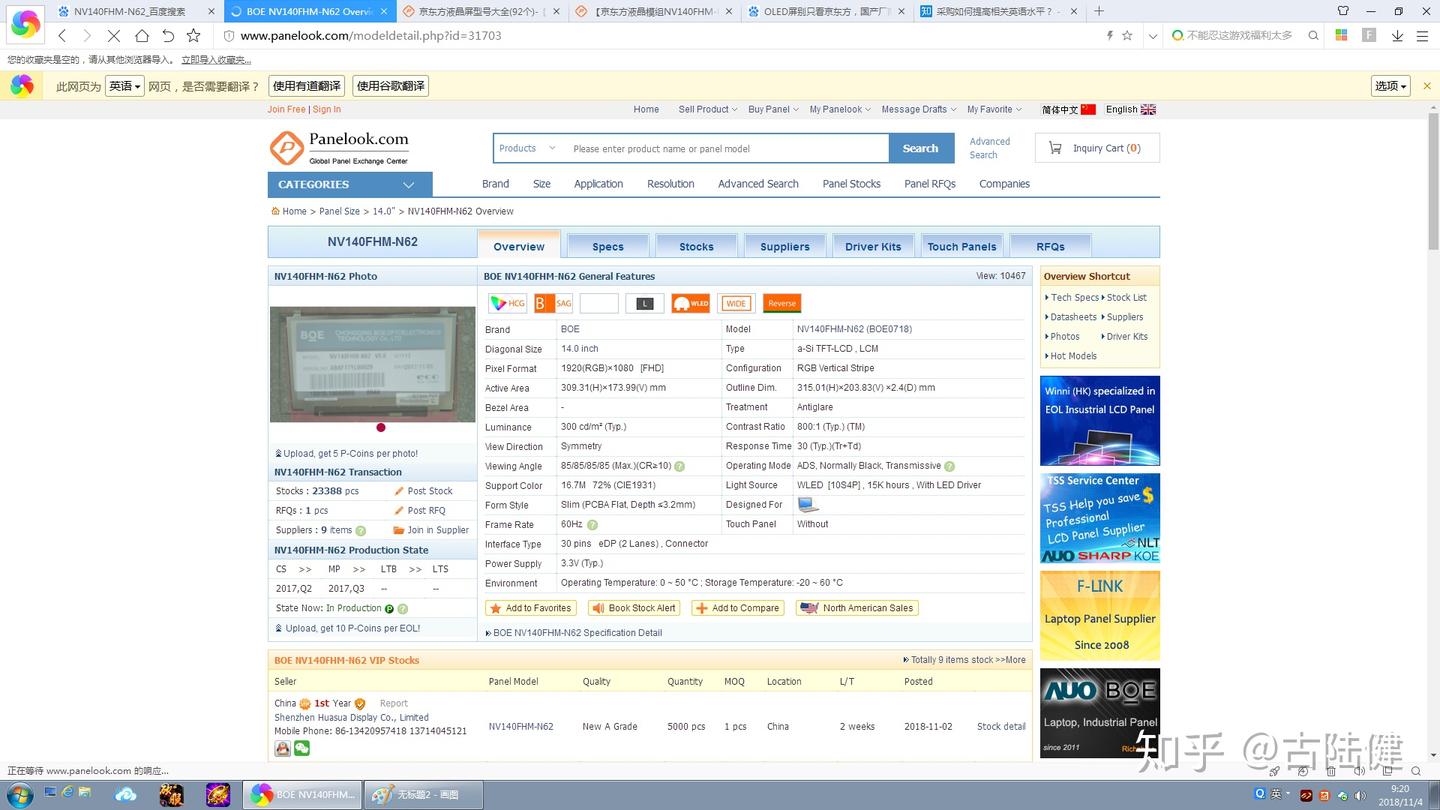This screenshot has height=810, width=1440.
Task: Open the Datasheets shortcut link
Action: pyautogui.click(x=1072, y=317)
